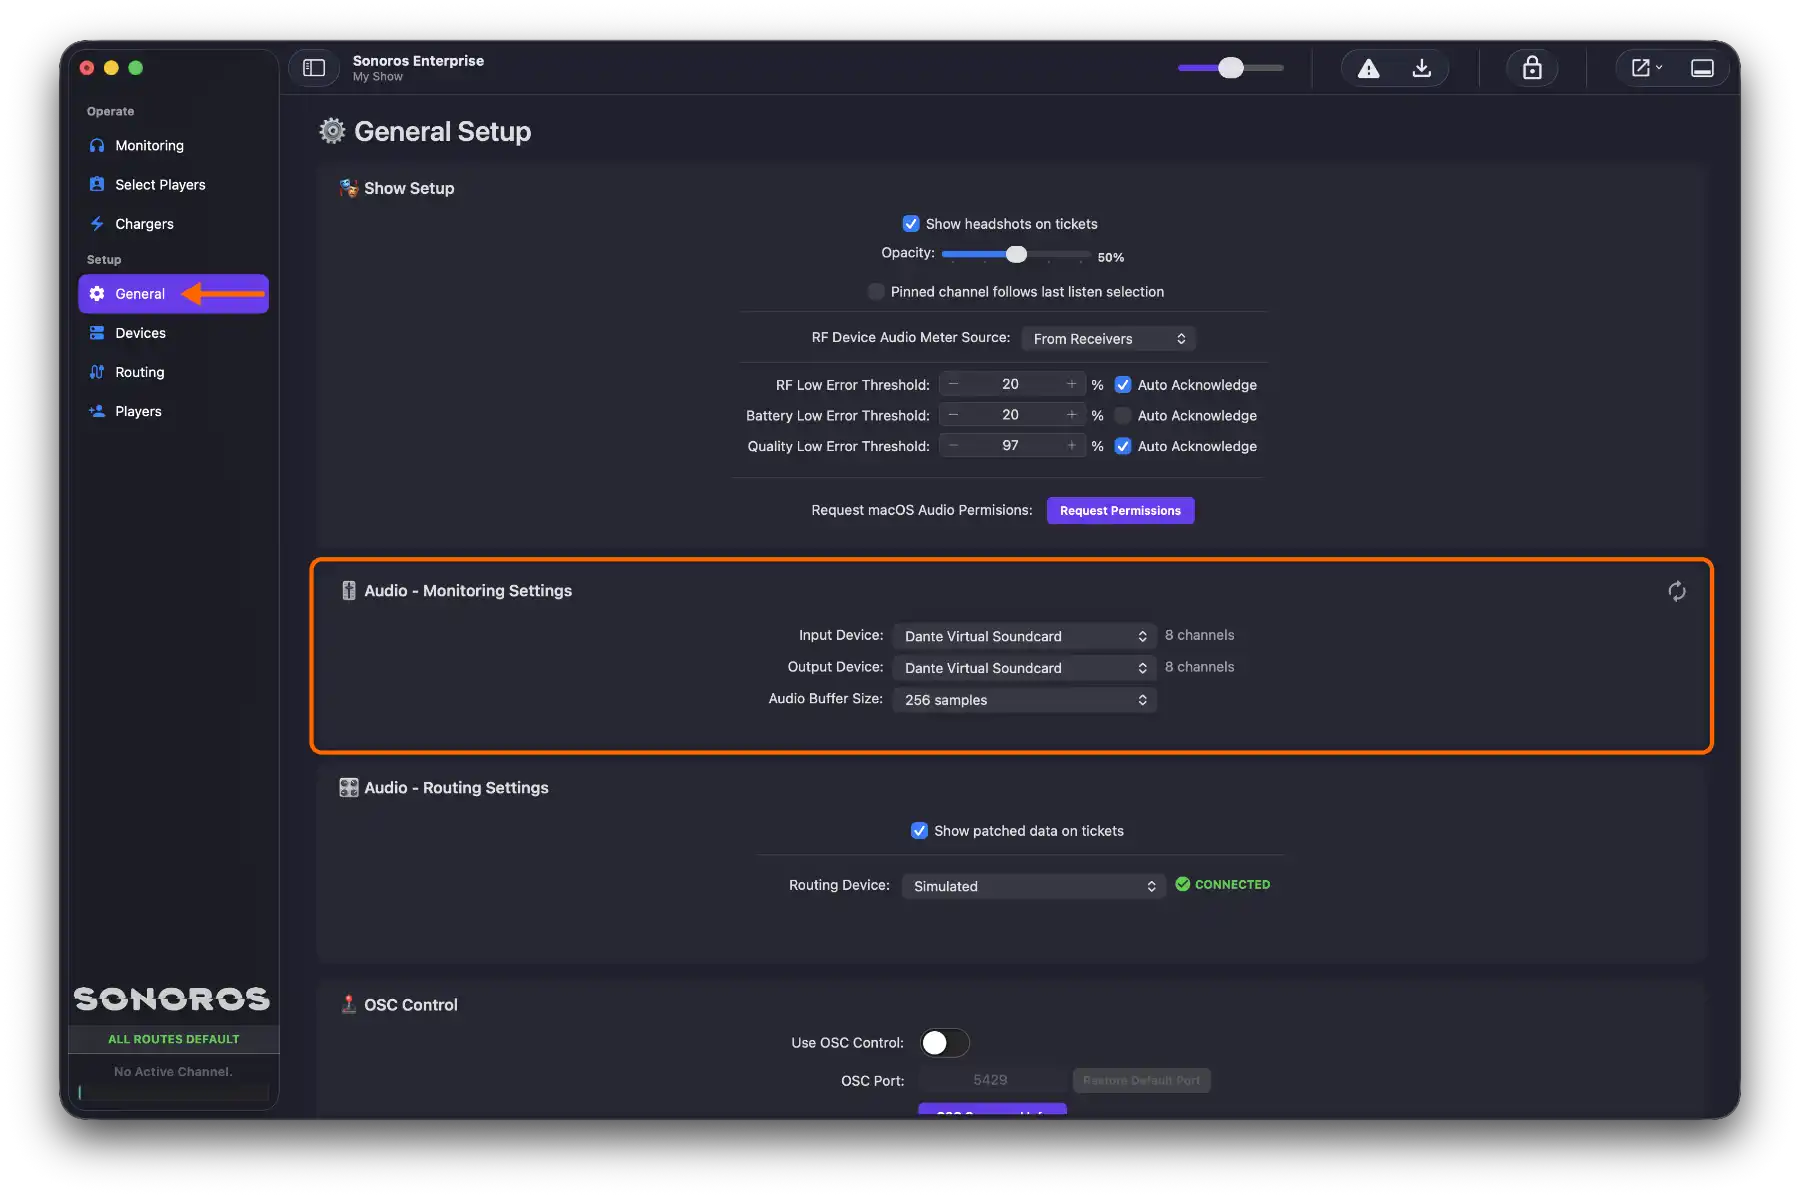This screenshot has height=1198, width=1800.
Task: Open the edit window dropdown icon
Action: [1646, 68]
